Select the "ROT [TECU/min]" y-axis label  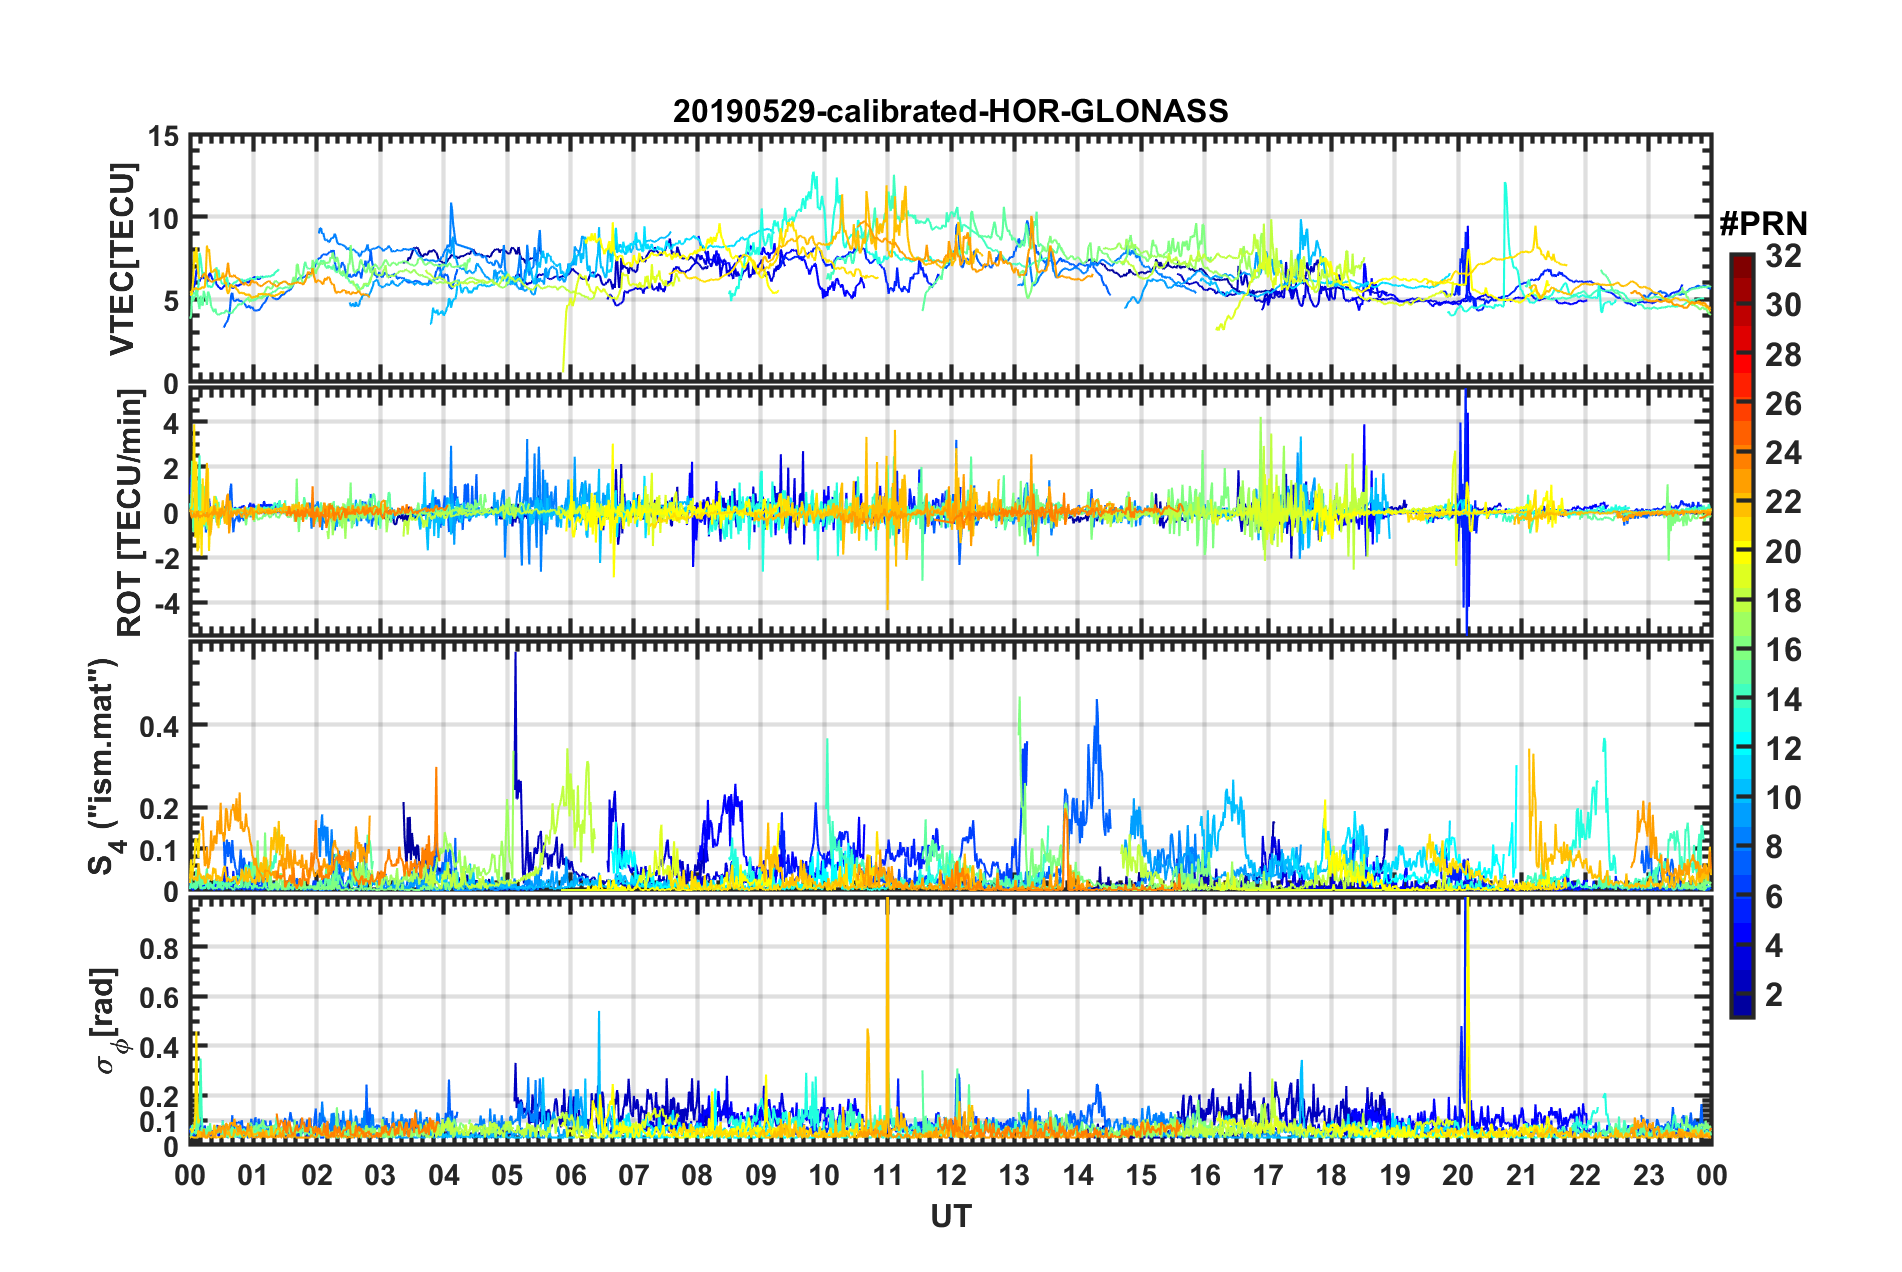(129, 512)
